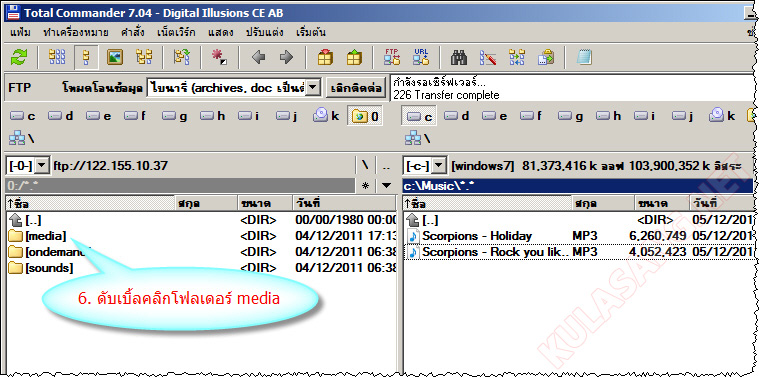The width and height of the screenshot is (759, 377).
Task: Open left panel directory history arrow
Action: [x=386, y=185]
